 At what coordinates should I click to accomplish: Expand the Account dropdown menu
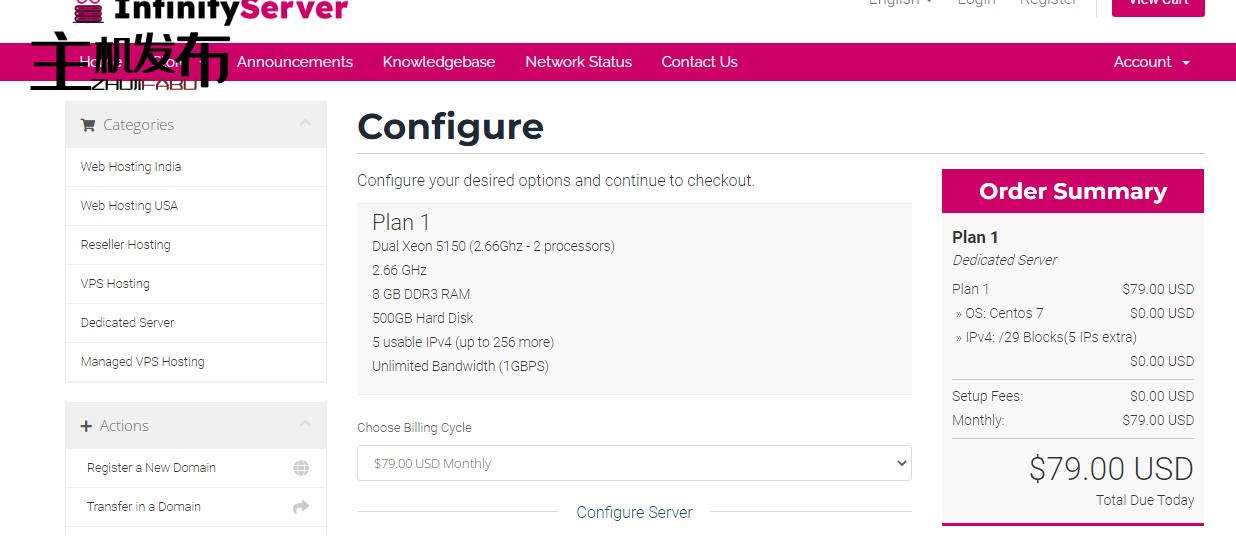(1151, 62)
